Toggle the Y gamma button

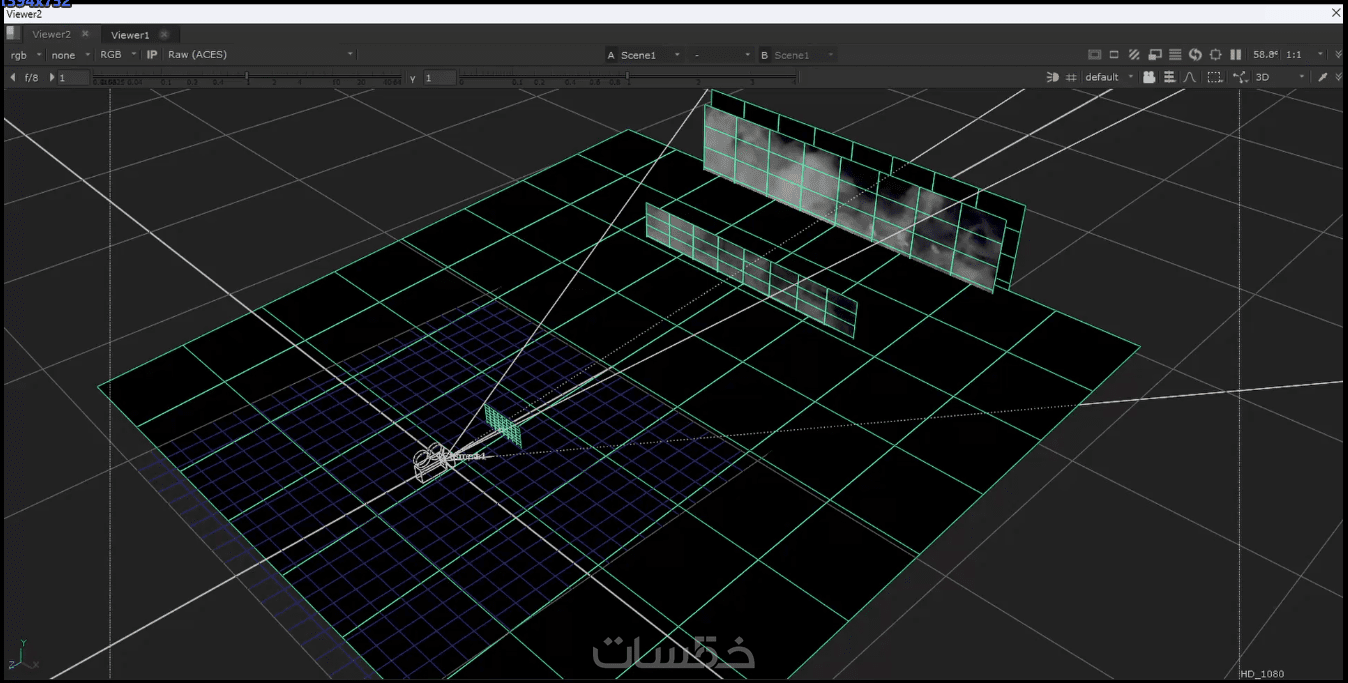coord(412,78)
